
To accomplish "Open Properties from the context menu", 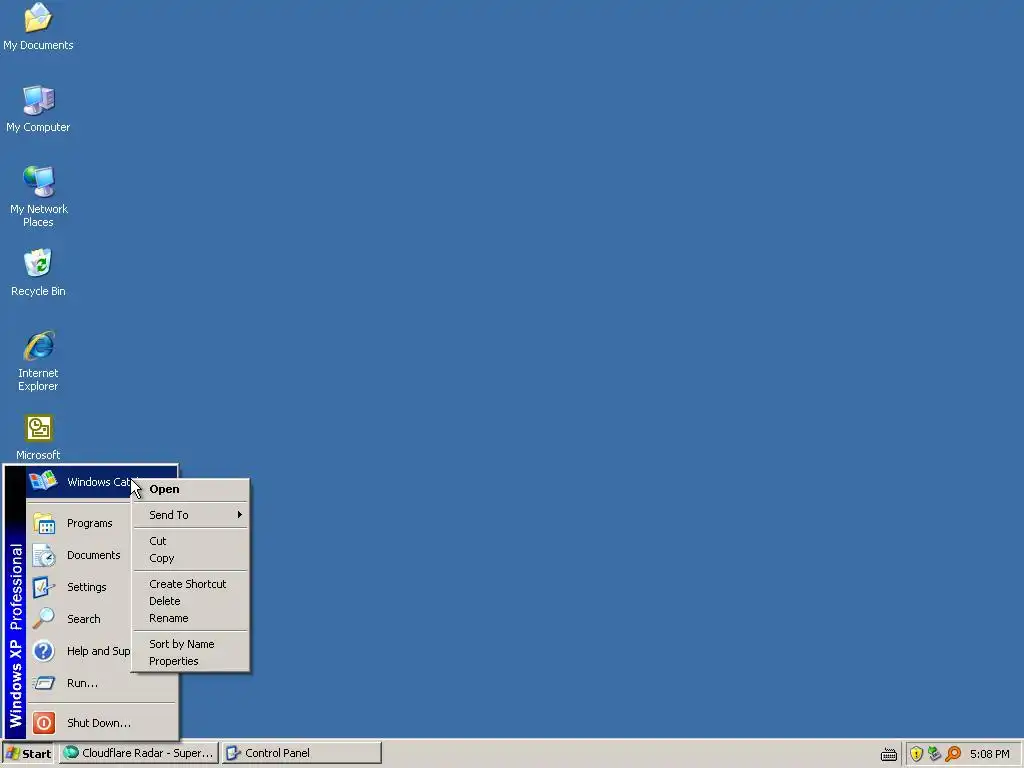I will click(191, 661).
